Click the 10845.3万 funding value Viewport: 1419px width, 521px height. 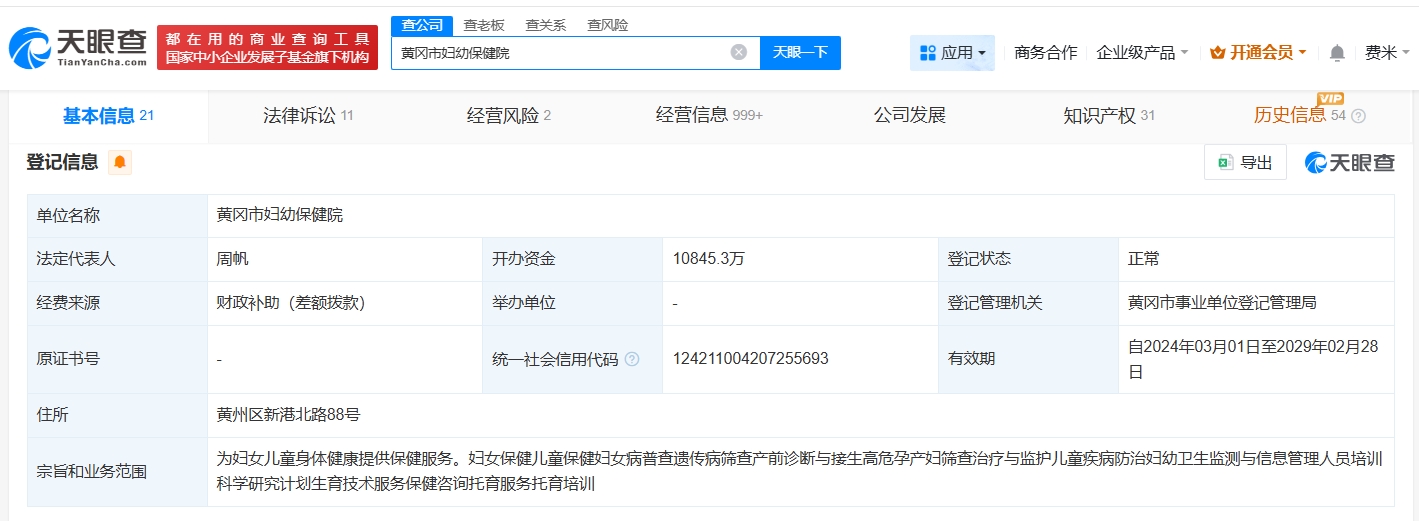pyautogui.click(x=709, y=259)
